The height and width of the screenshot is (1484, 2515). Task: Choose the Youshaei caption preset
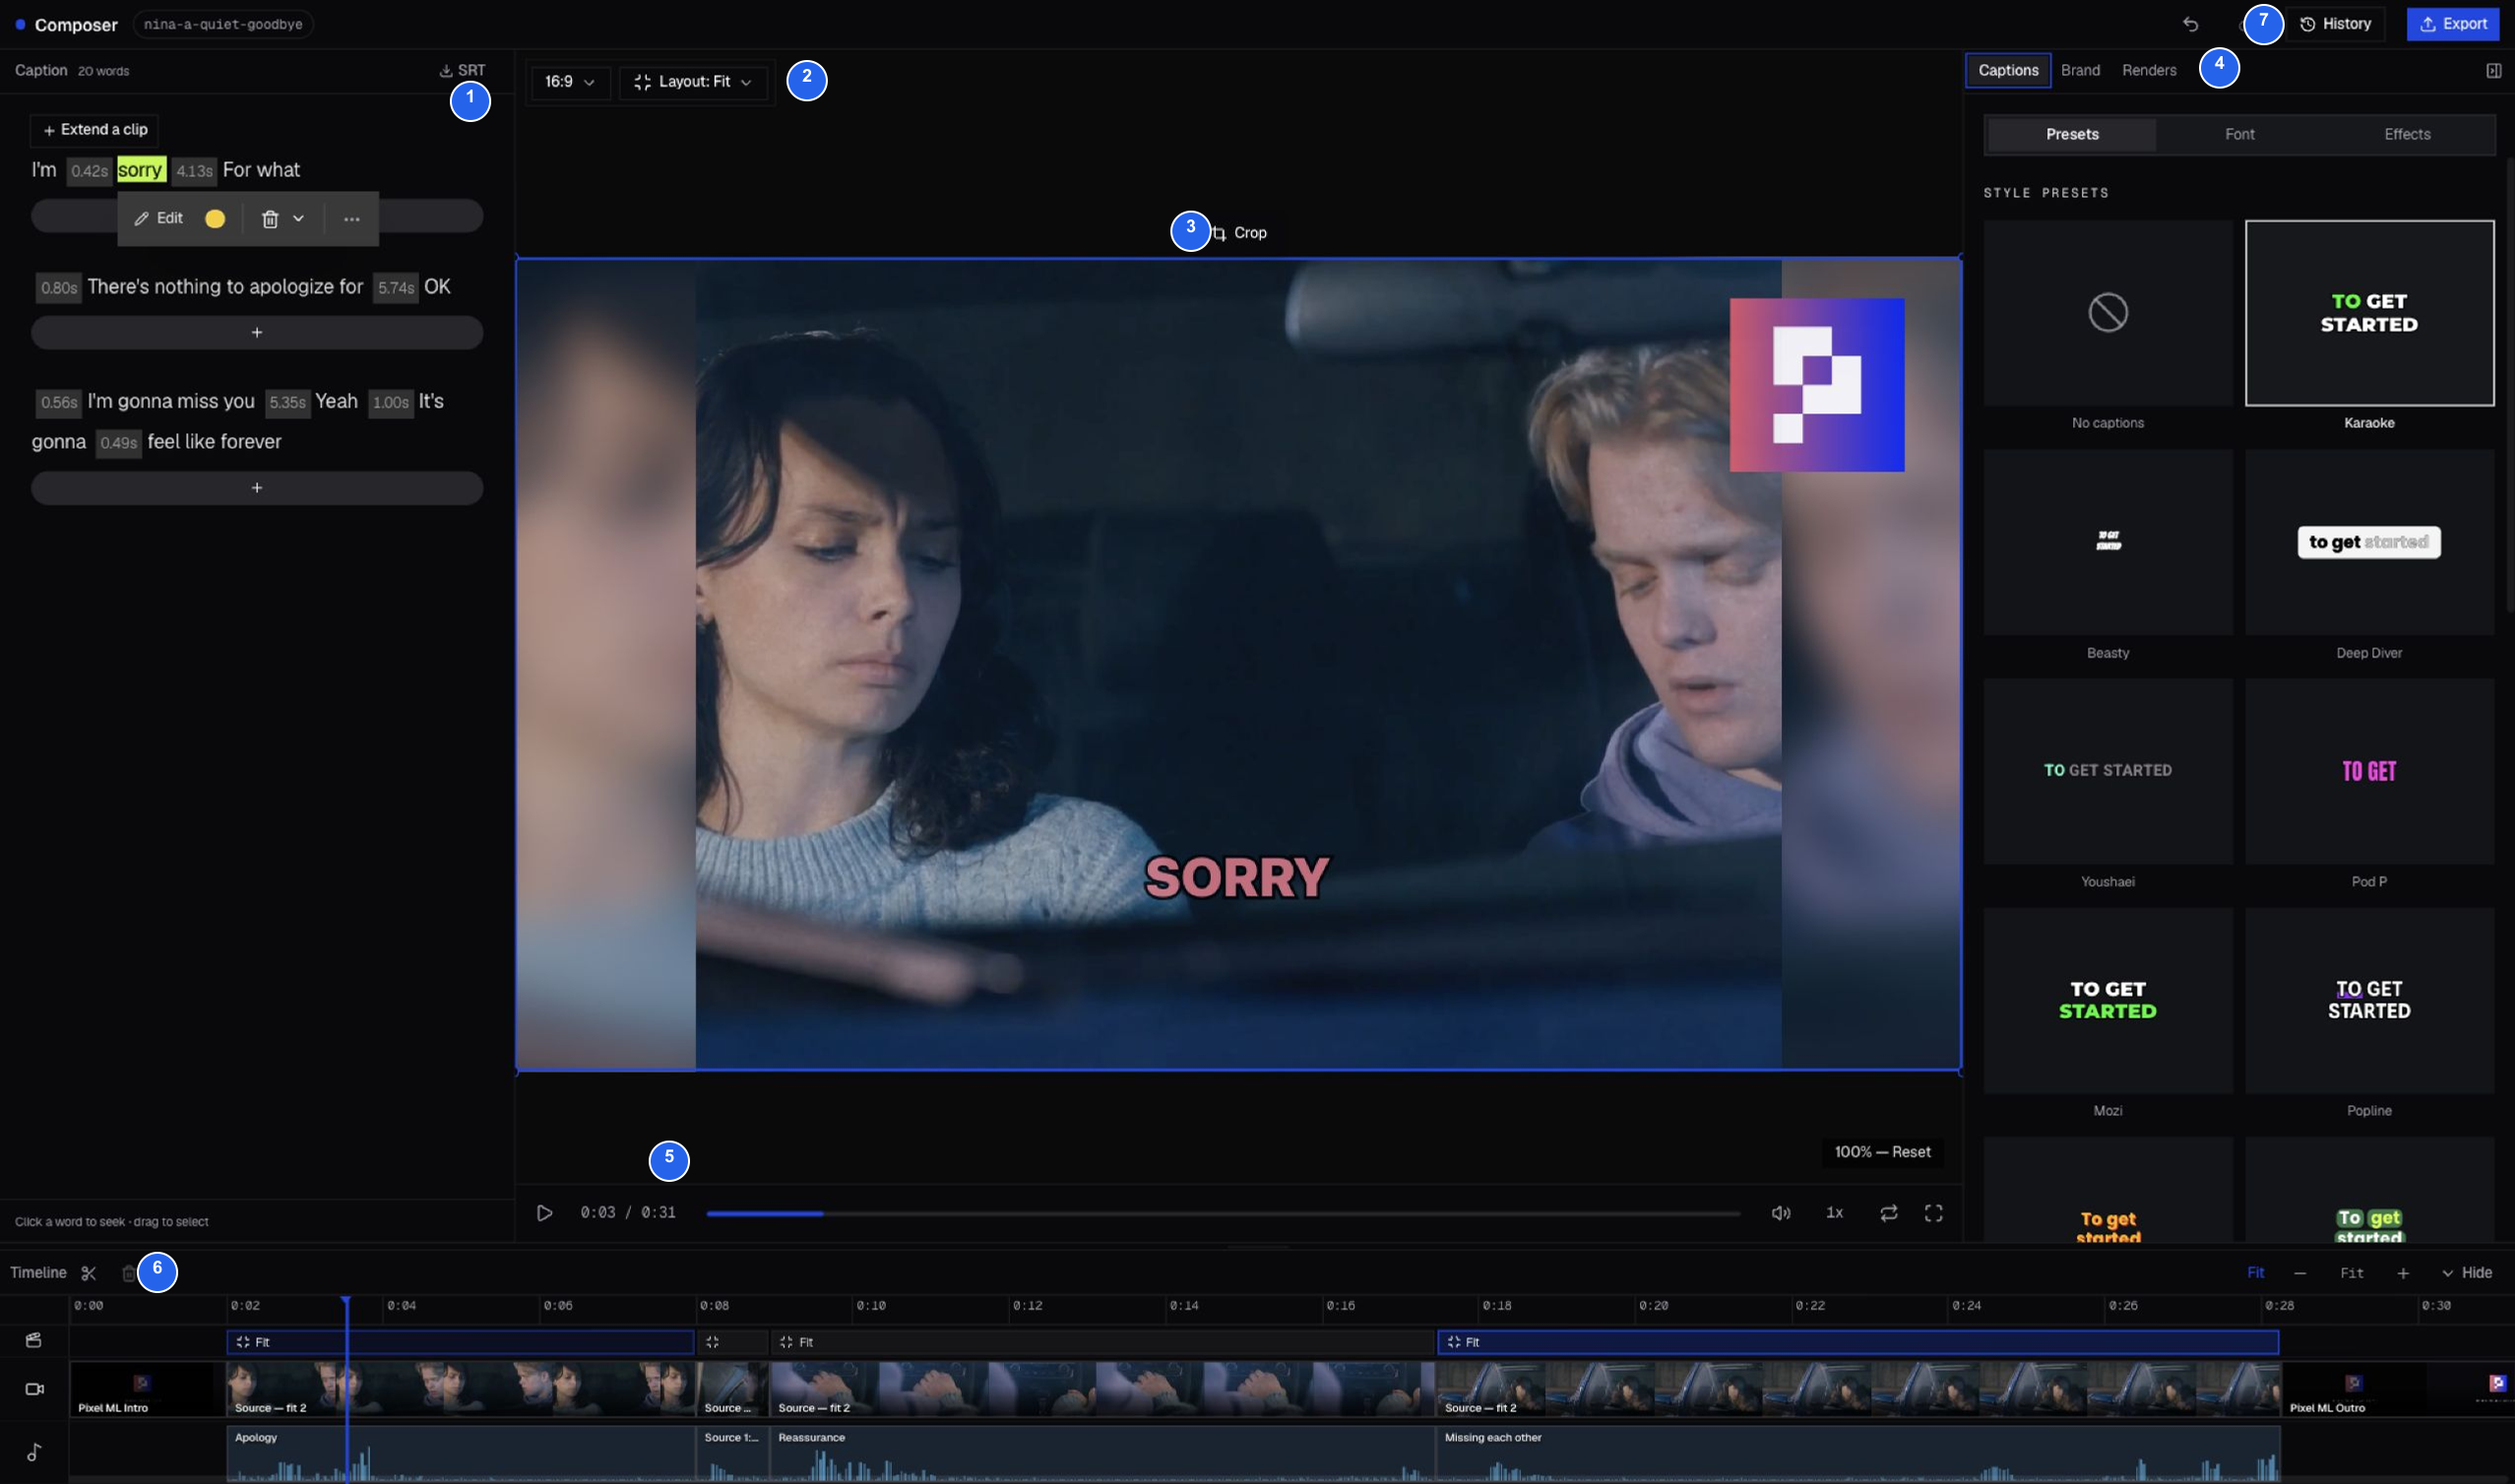point(2107,772)
